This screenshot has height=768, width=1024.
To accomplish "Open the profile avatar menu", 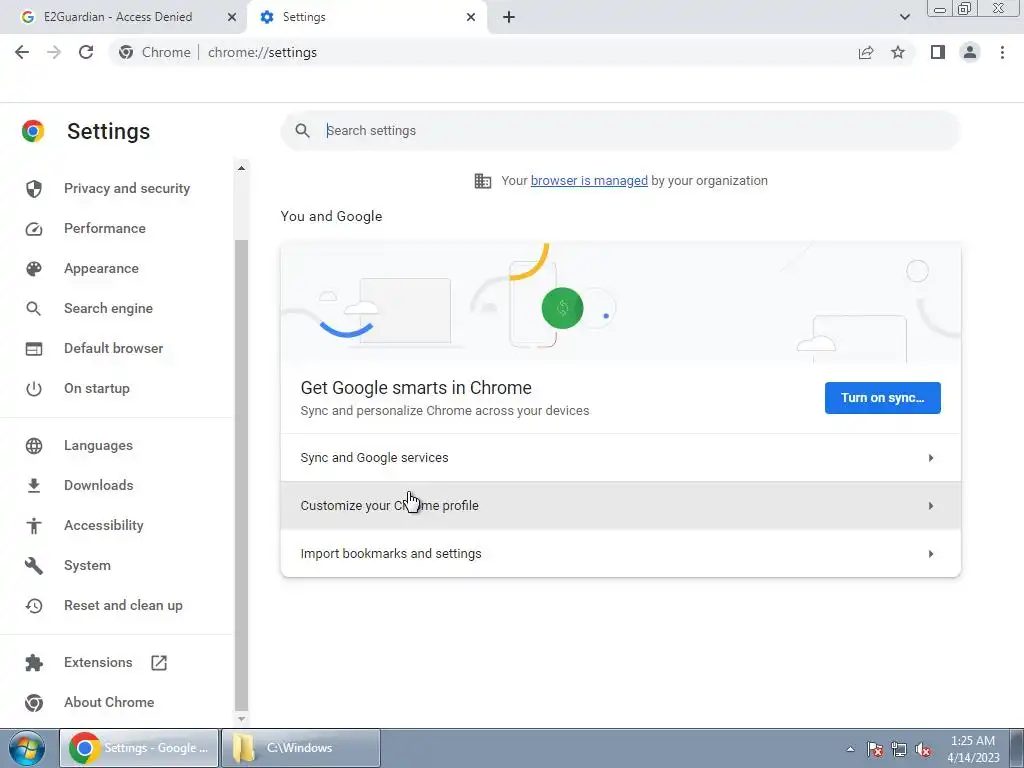I will tap(970, 52).
